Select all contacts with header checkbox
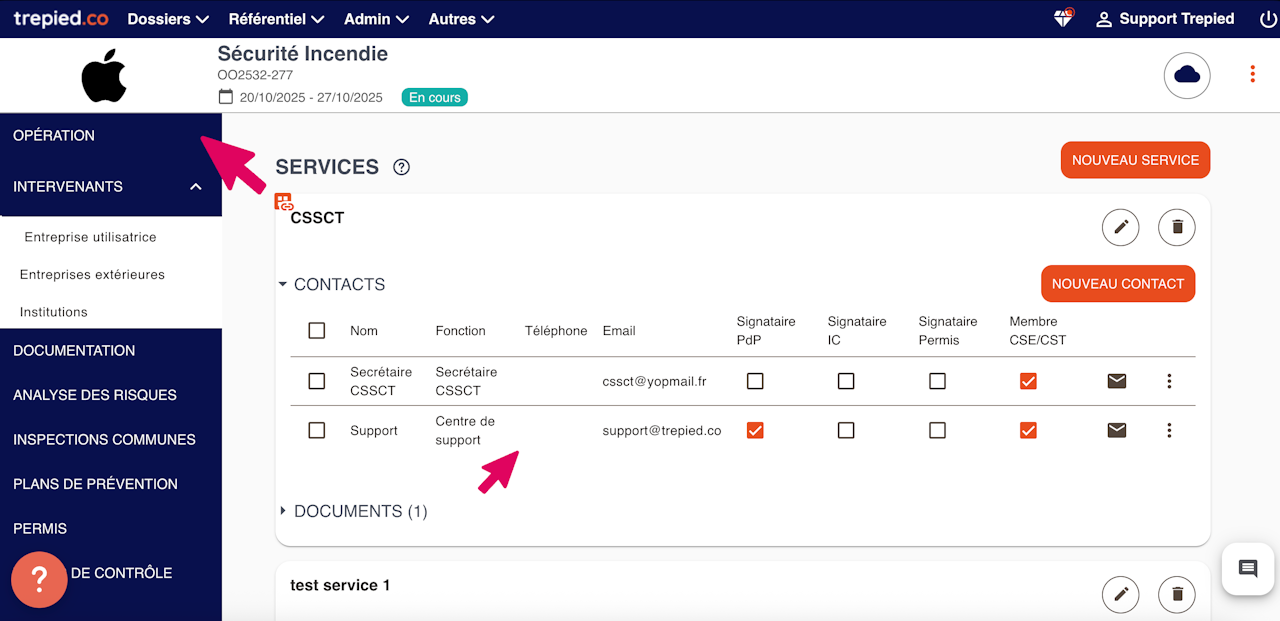 (317, 331)
